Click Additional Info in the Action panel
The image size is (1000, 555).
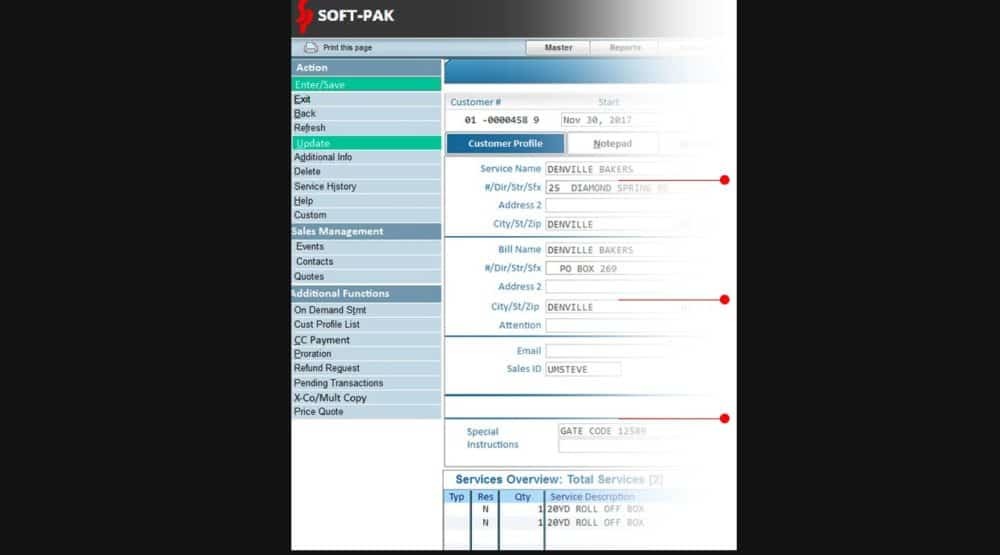click(323, 157)
